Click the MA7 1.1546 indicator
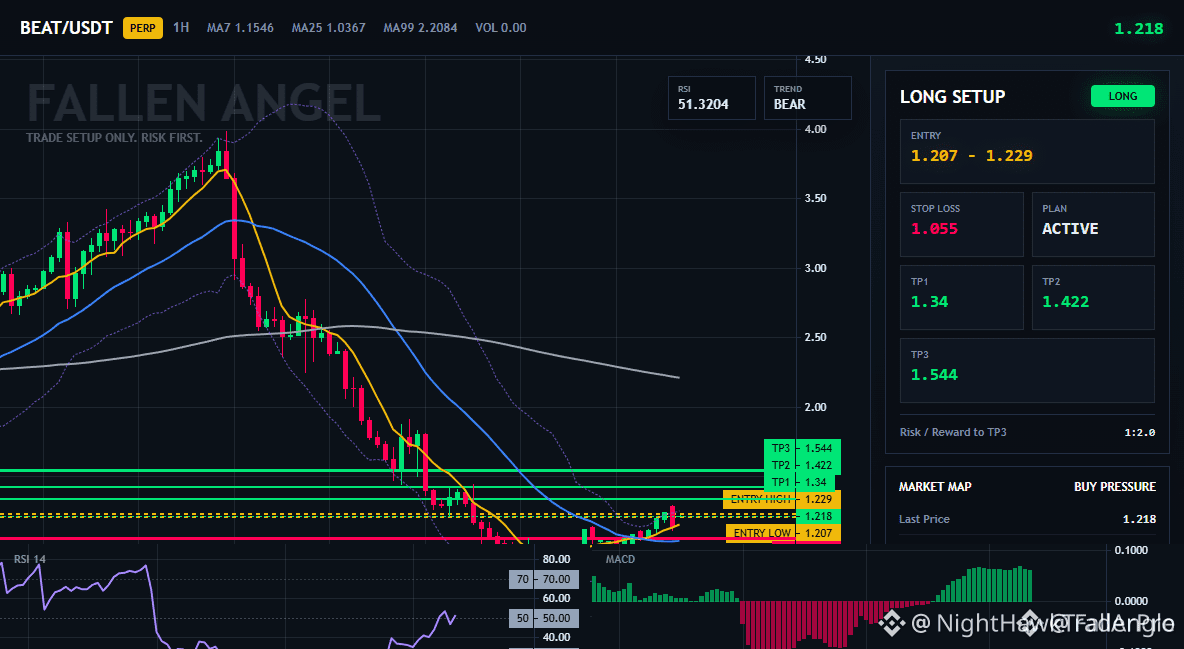The width and height of the screenshot is (1184, 649). pos(240,28)
